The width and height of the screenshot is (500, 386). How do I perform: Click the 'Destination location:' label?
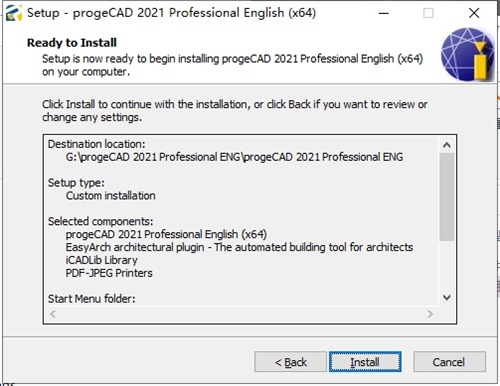point(97,144)
